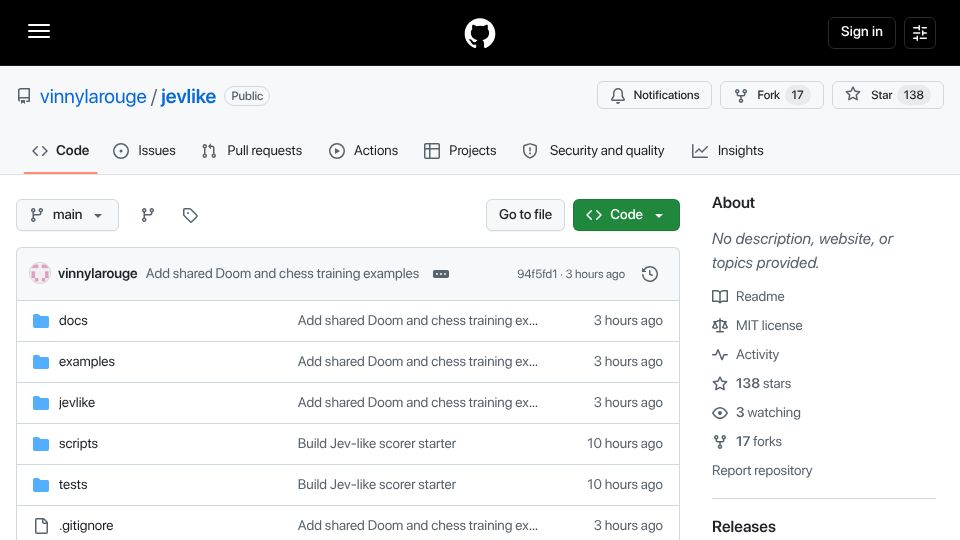This screenshot has width=960, height=540.
Task: Open latest commit message link in commit bar
Action: tap(282, 274)
